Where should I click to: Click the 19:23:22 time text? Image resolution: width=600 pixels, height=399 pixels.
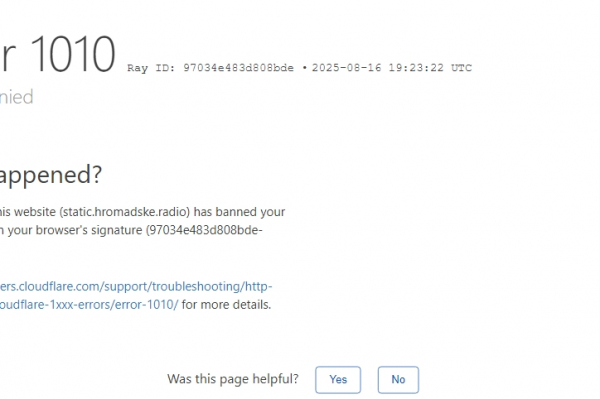416,68
